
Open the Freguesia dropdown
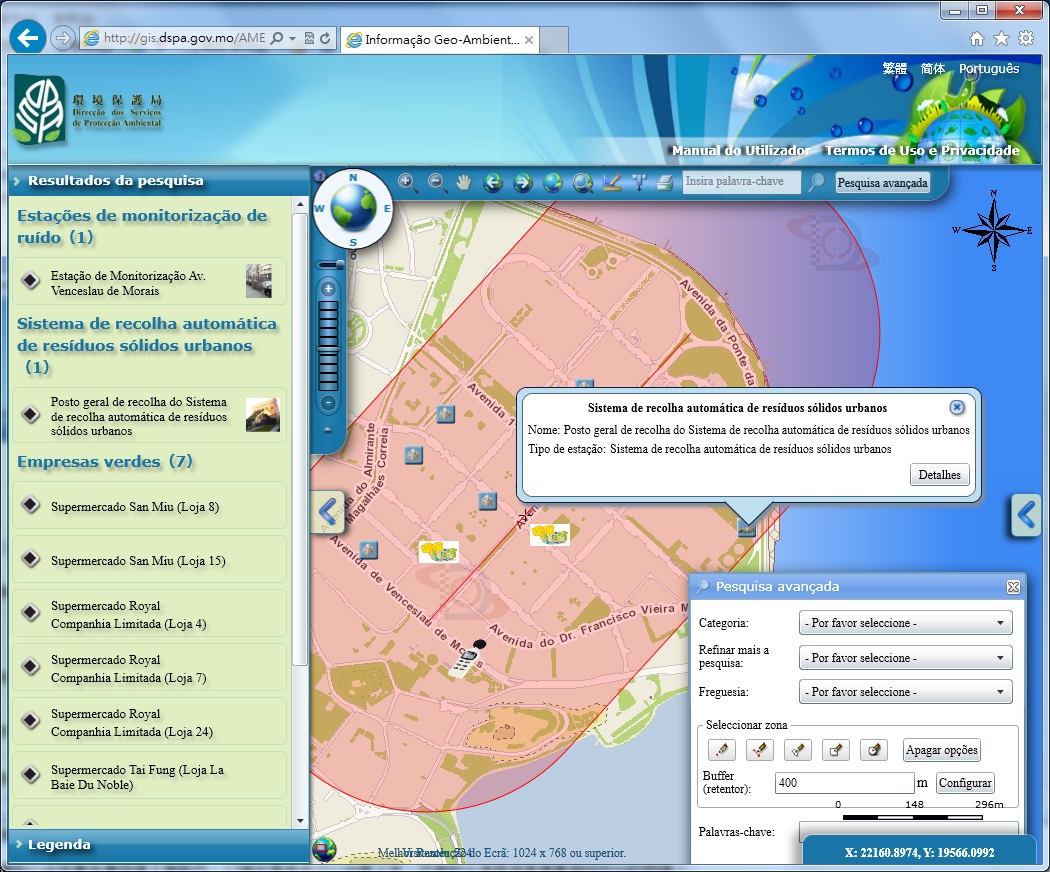click(905, 692)
